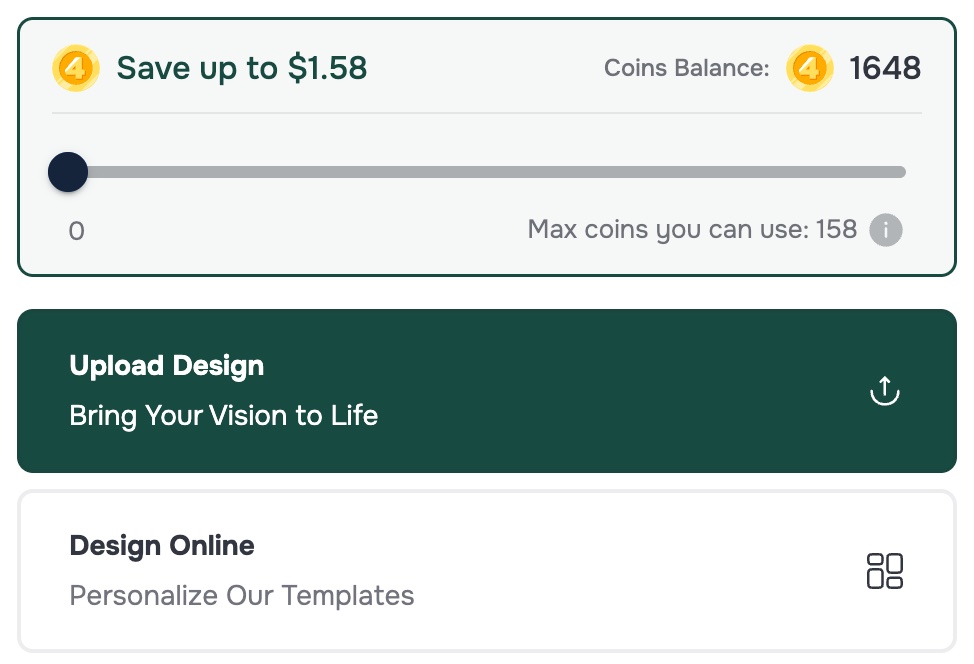The height and width of the screenshot is (664, 974).
Task: Click the 0 value under the slider
Action: (76, 230)
